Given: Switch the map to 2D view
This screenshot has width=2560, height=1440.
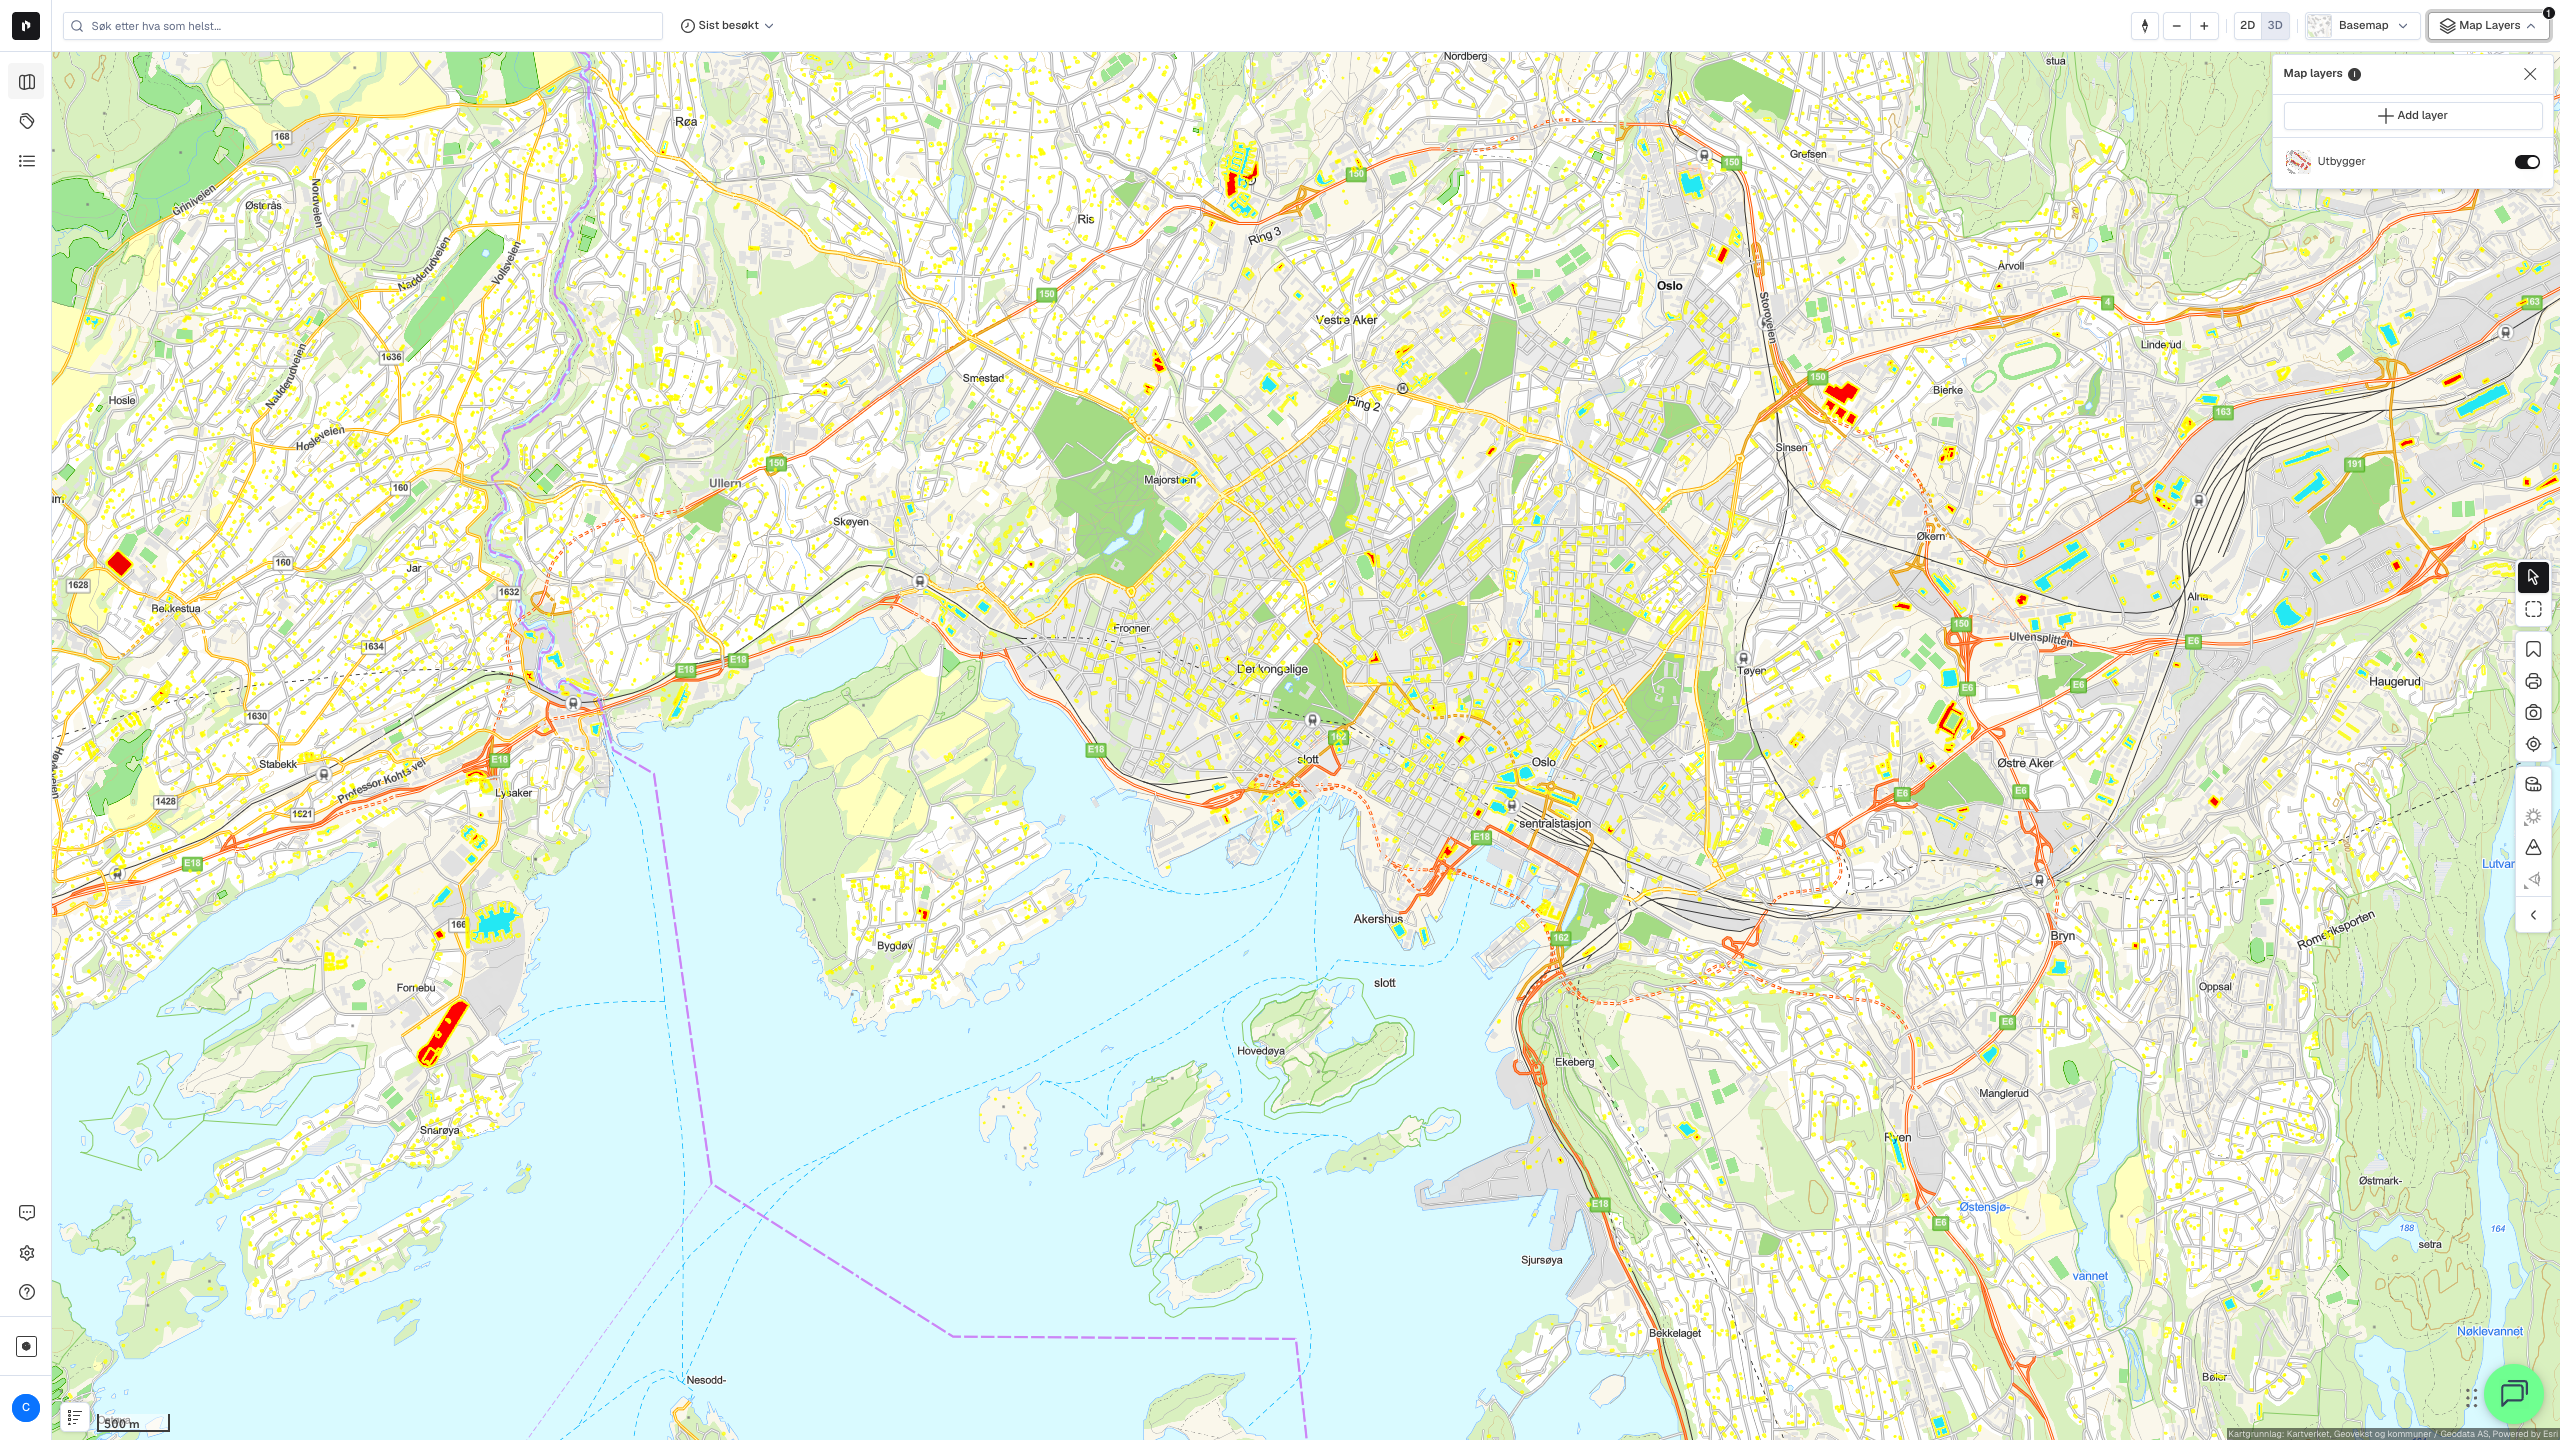Looking at the screenshot, I should click(2248, 26).
